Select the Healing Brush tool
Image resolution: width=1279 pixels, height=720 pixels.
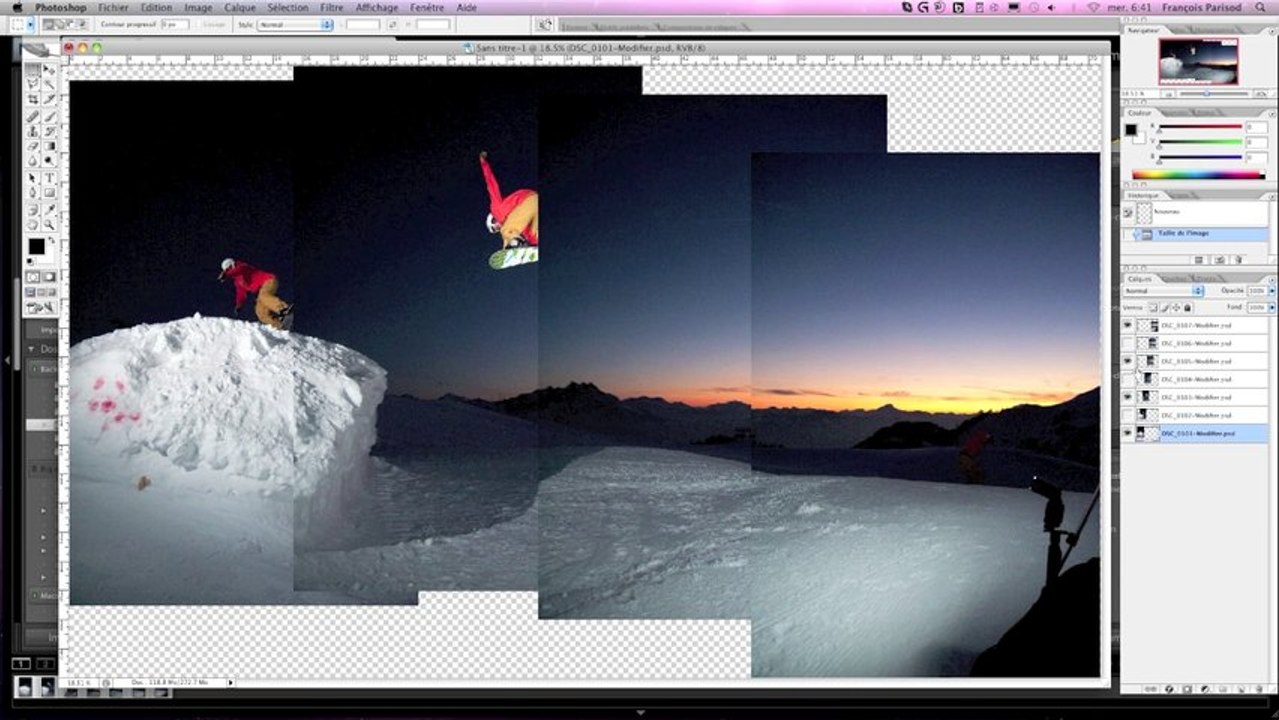pyautogui.click(x=33, y=116)
